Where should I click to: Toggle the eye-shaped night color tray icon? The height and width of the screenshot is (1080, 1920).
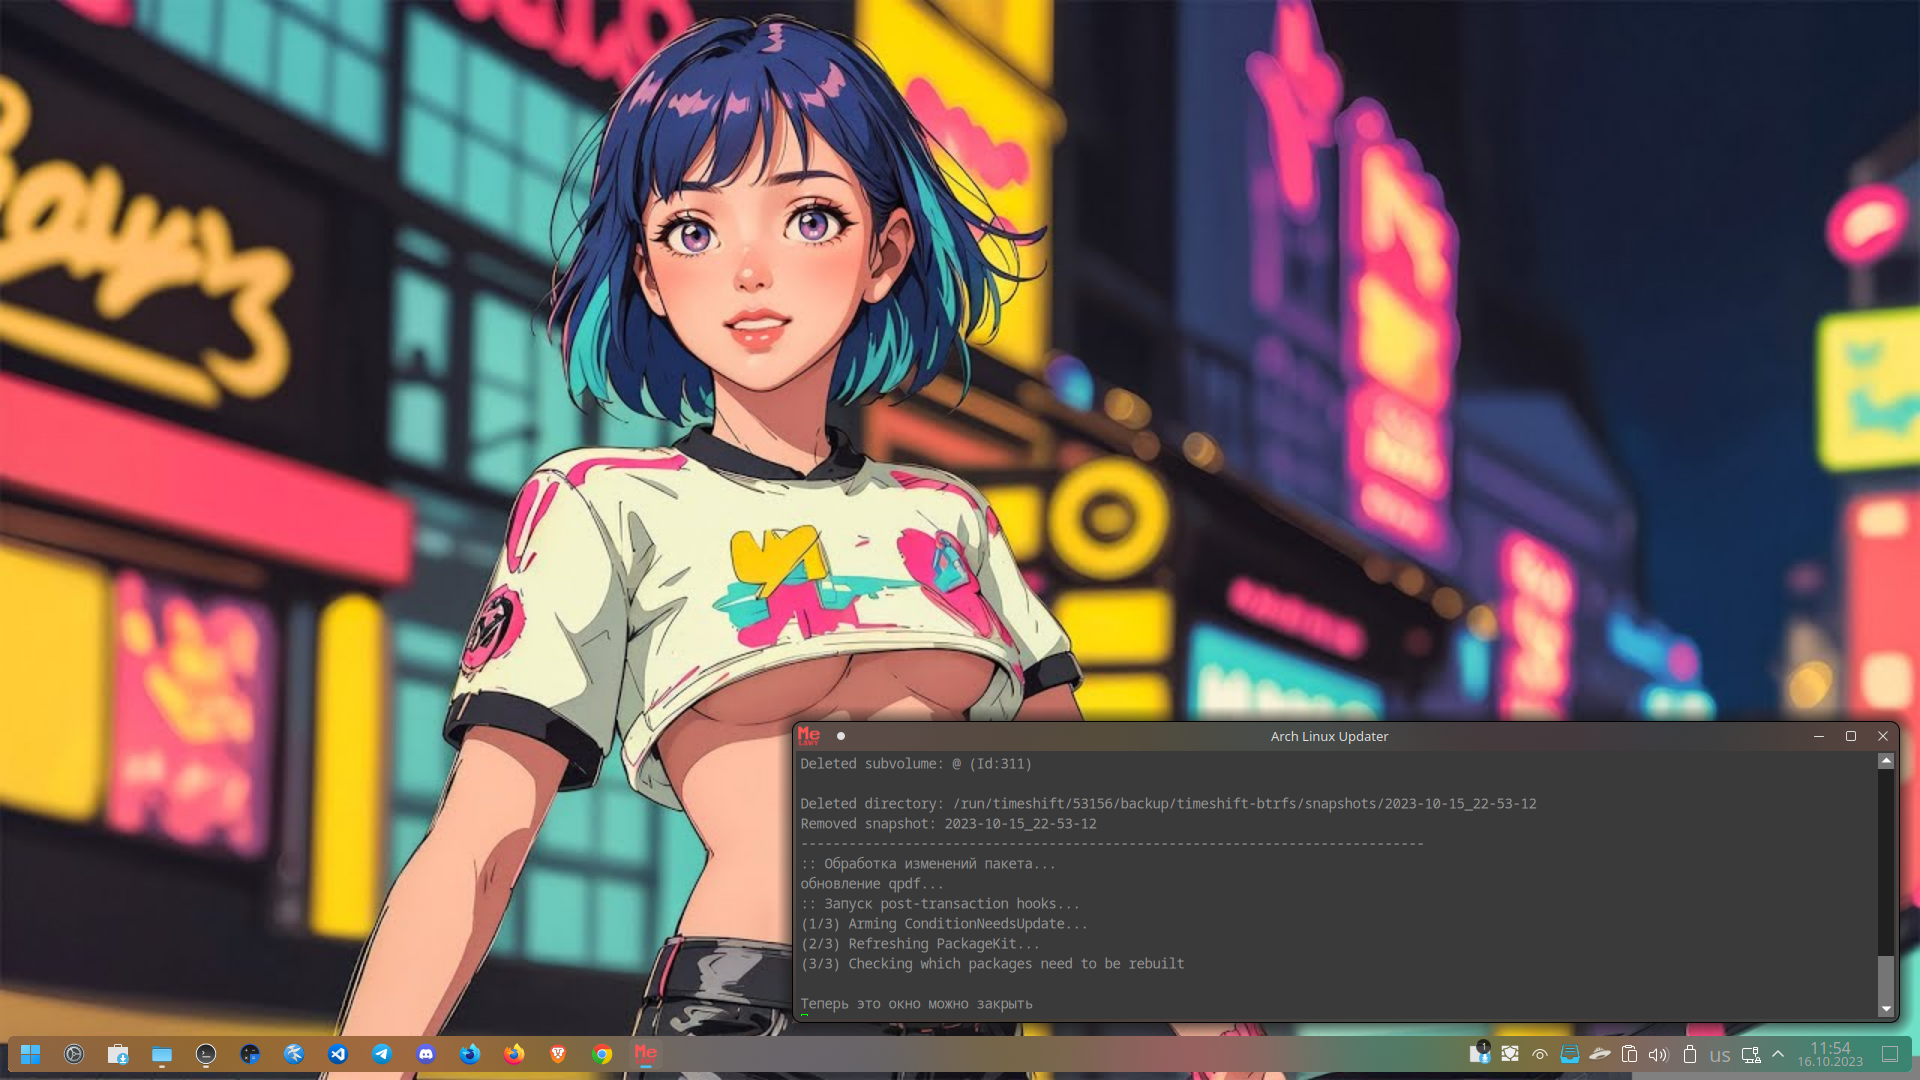1540,1054
